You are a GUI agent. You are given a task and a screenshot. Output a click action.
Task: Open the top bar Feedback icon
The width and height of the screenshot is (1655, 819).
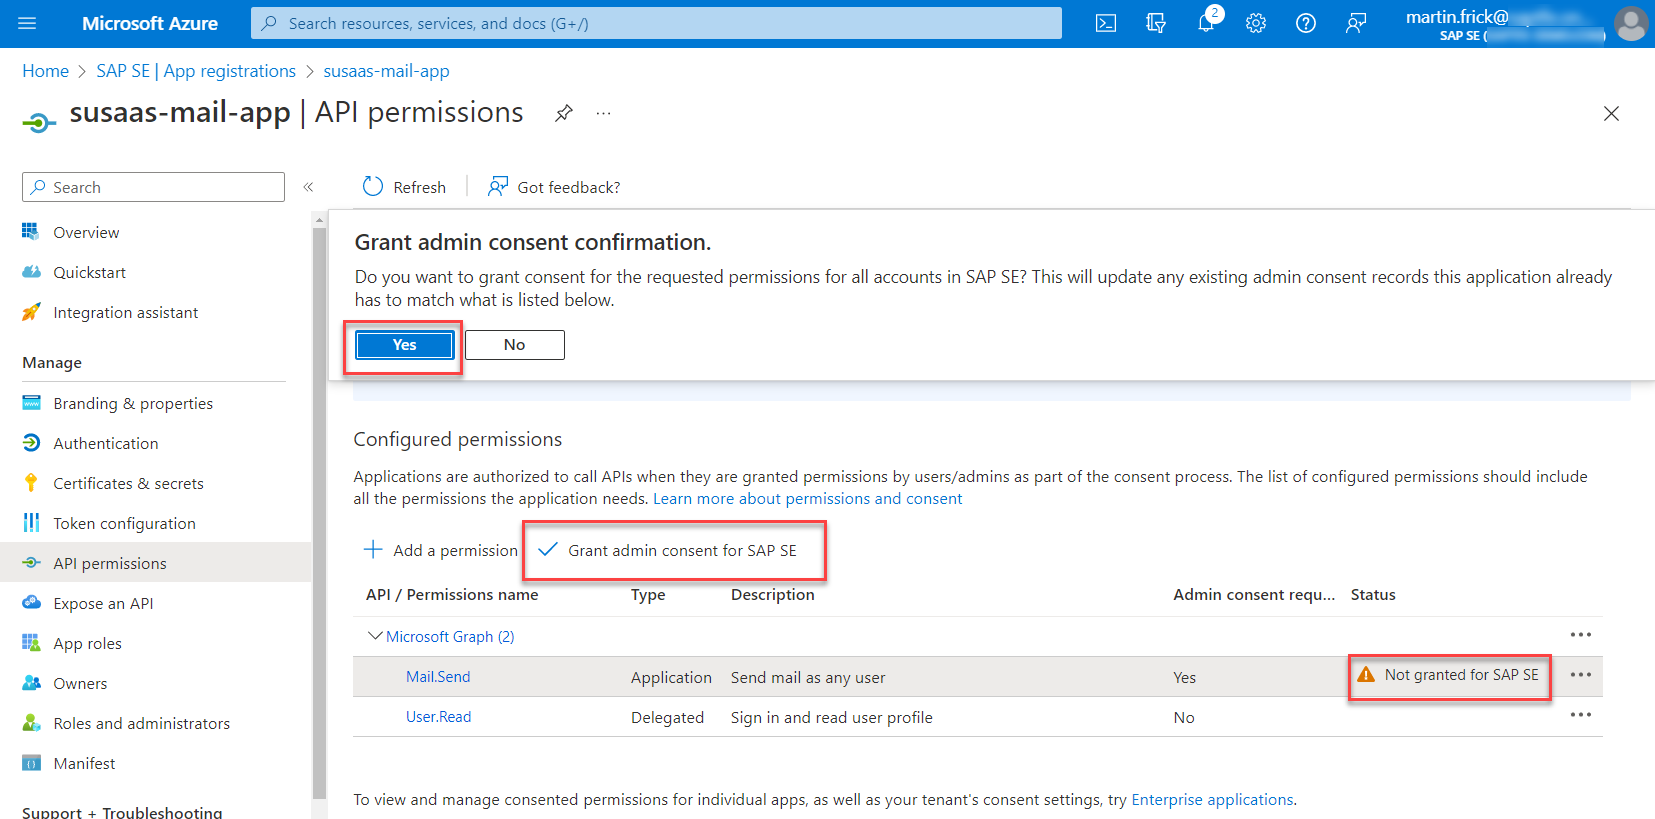pos(1356,23)
